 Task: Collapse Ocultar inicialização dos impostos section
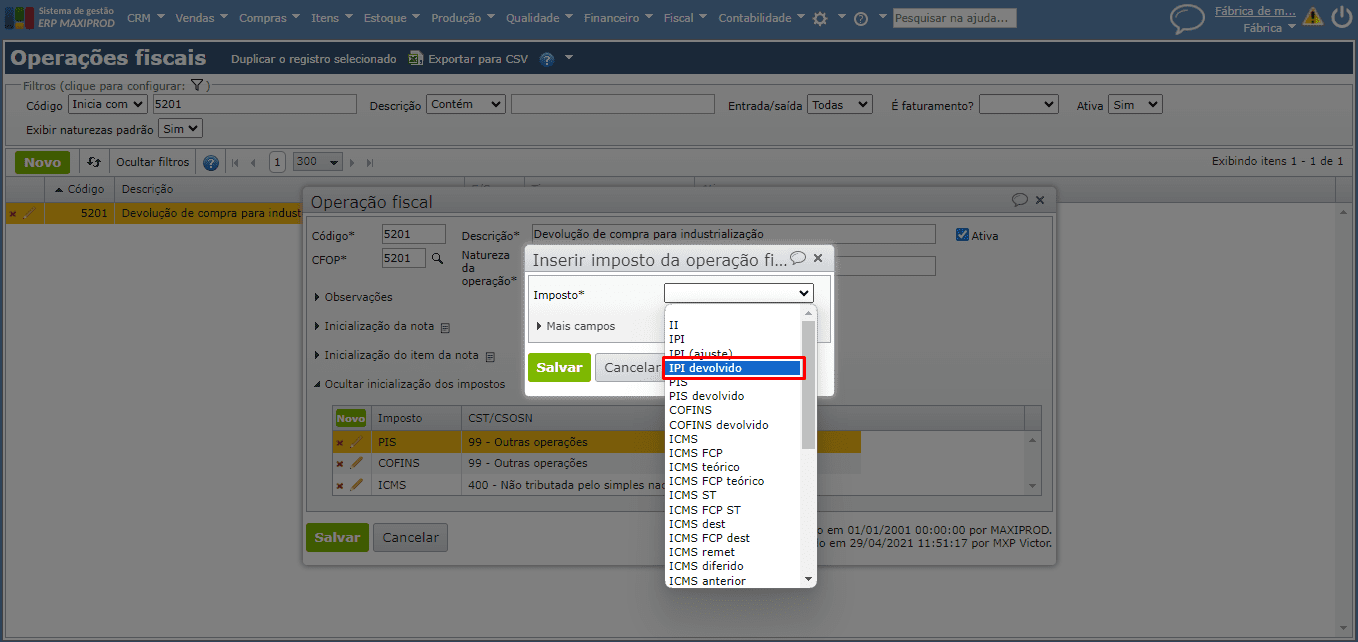[410, 384]
